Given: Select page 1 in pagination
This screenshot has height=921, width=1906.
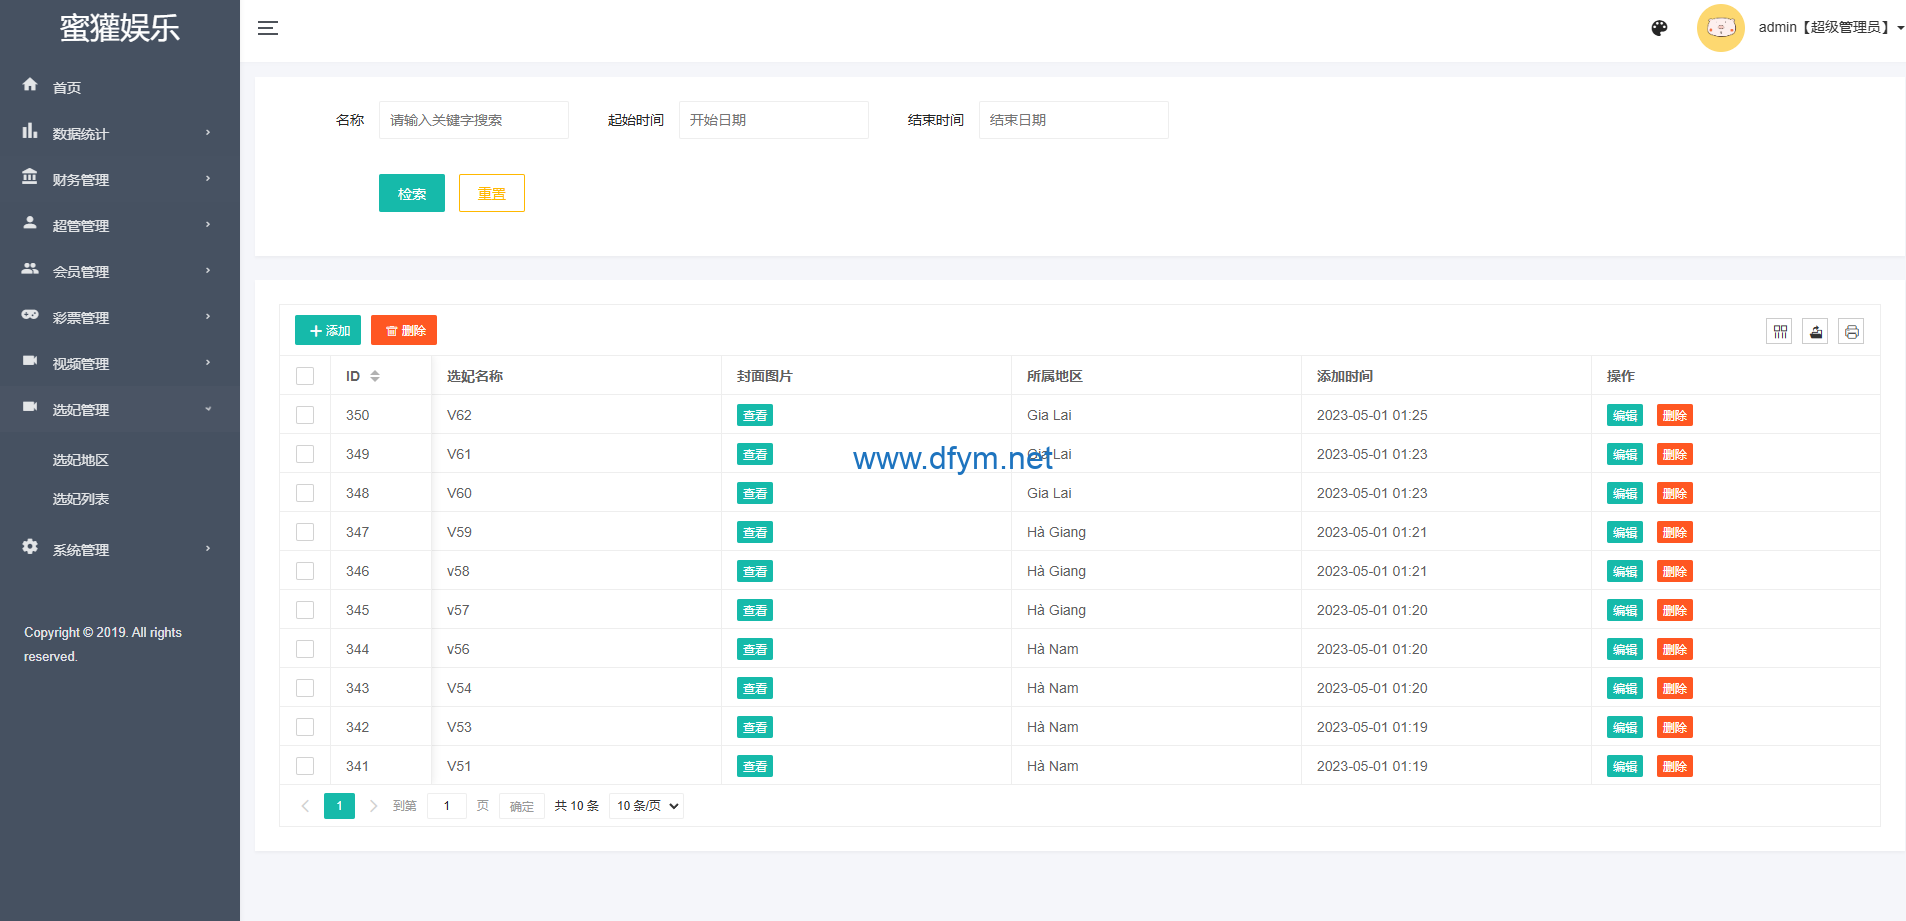Looking at the screenshot, I should [x=339, y=806].
